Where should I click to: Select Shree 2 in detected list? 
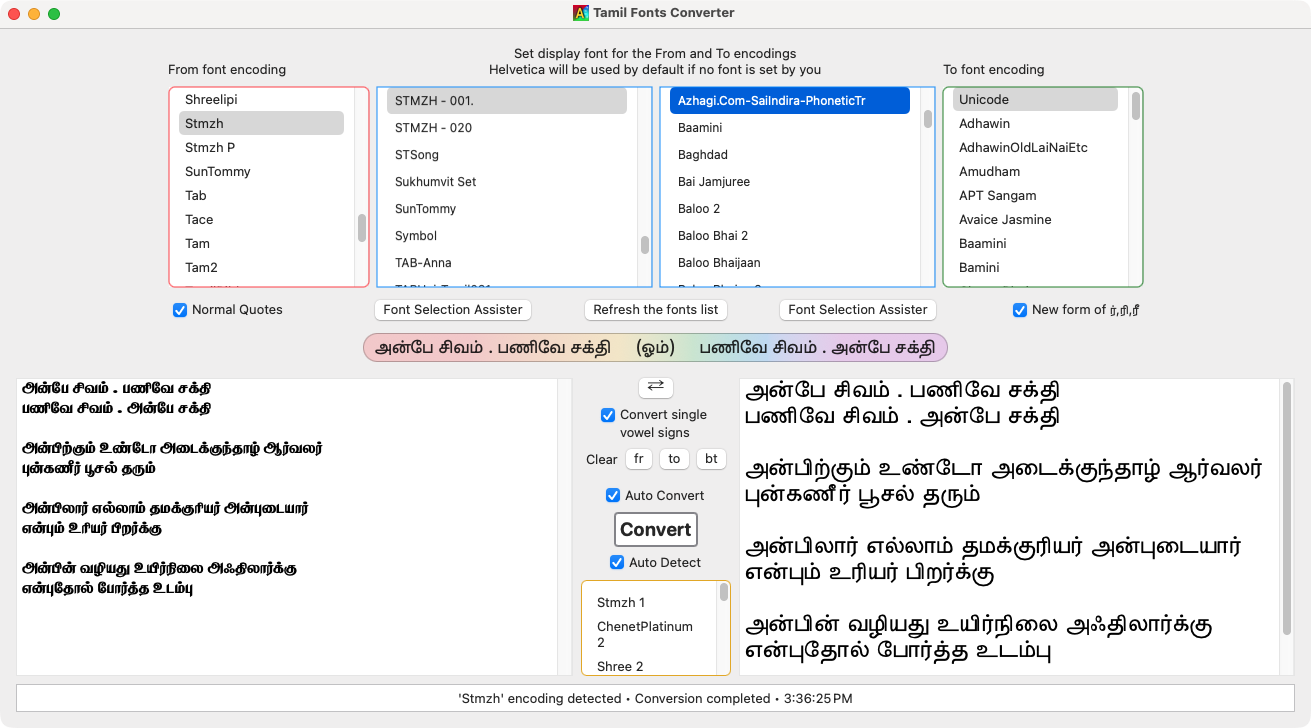coord(649,667)
